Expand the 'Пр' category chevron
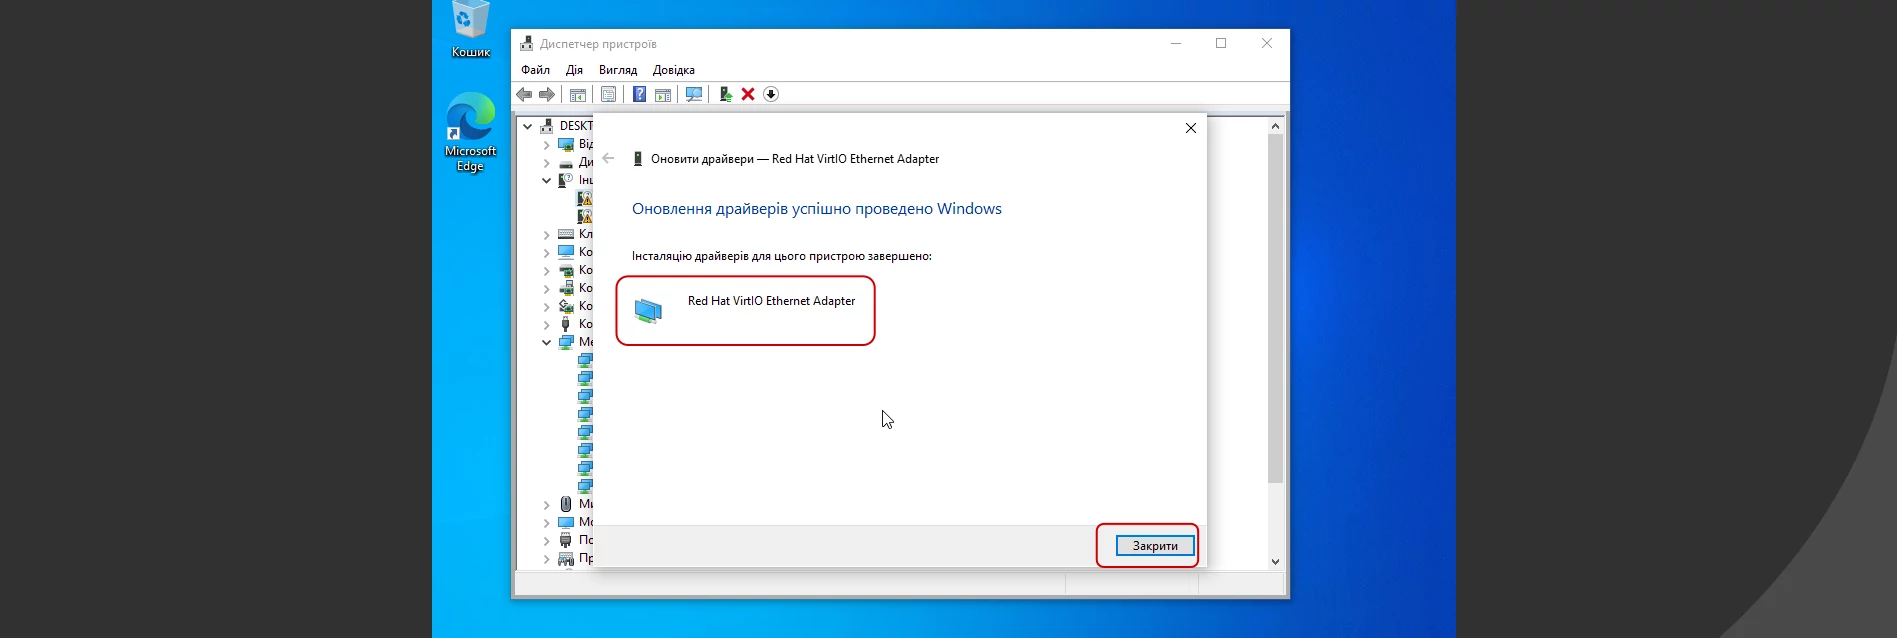The width and height of the screenshot is (1897, 638). 547,558
